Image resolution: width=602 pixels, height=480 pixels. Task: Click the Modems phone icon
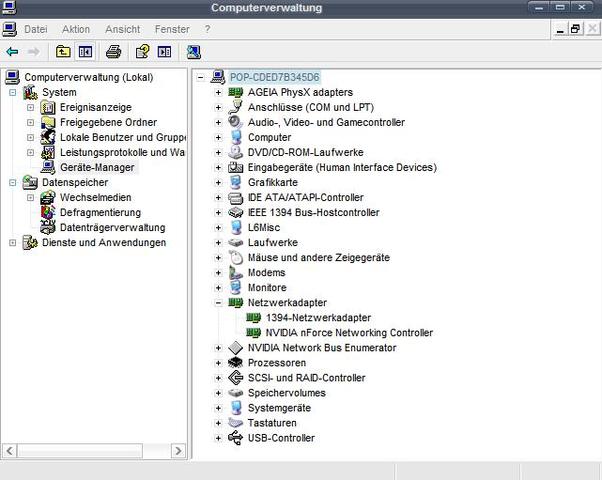coord(235,273)
